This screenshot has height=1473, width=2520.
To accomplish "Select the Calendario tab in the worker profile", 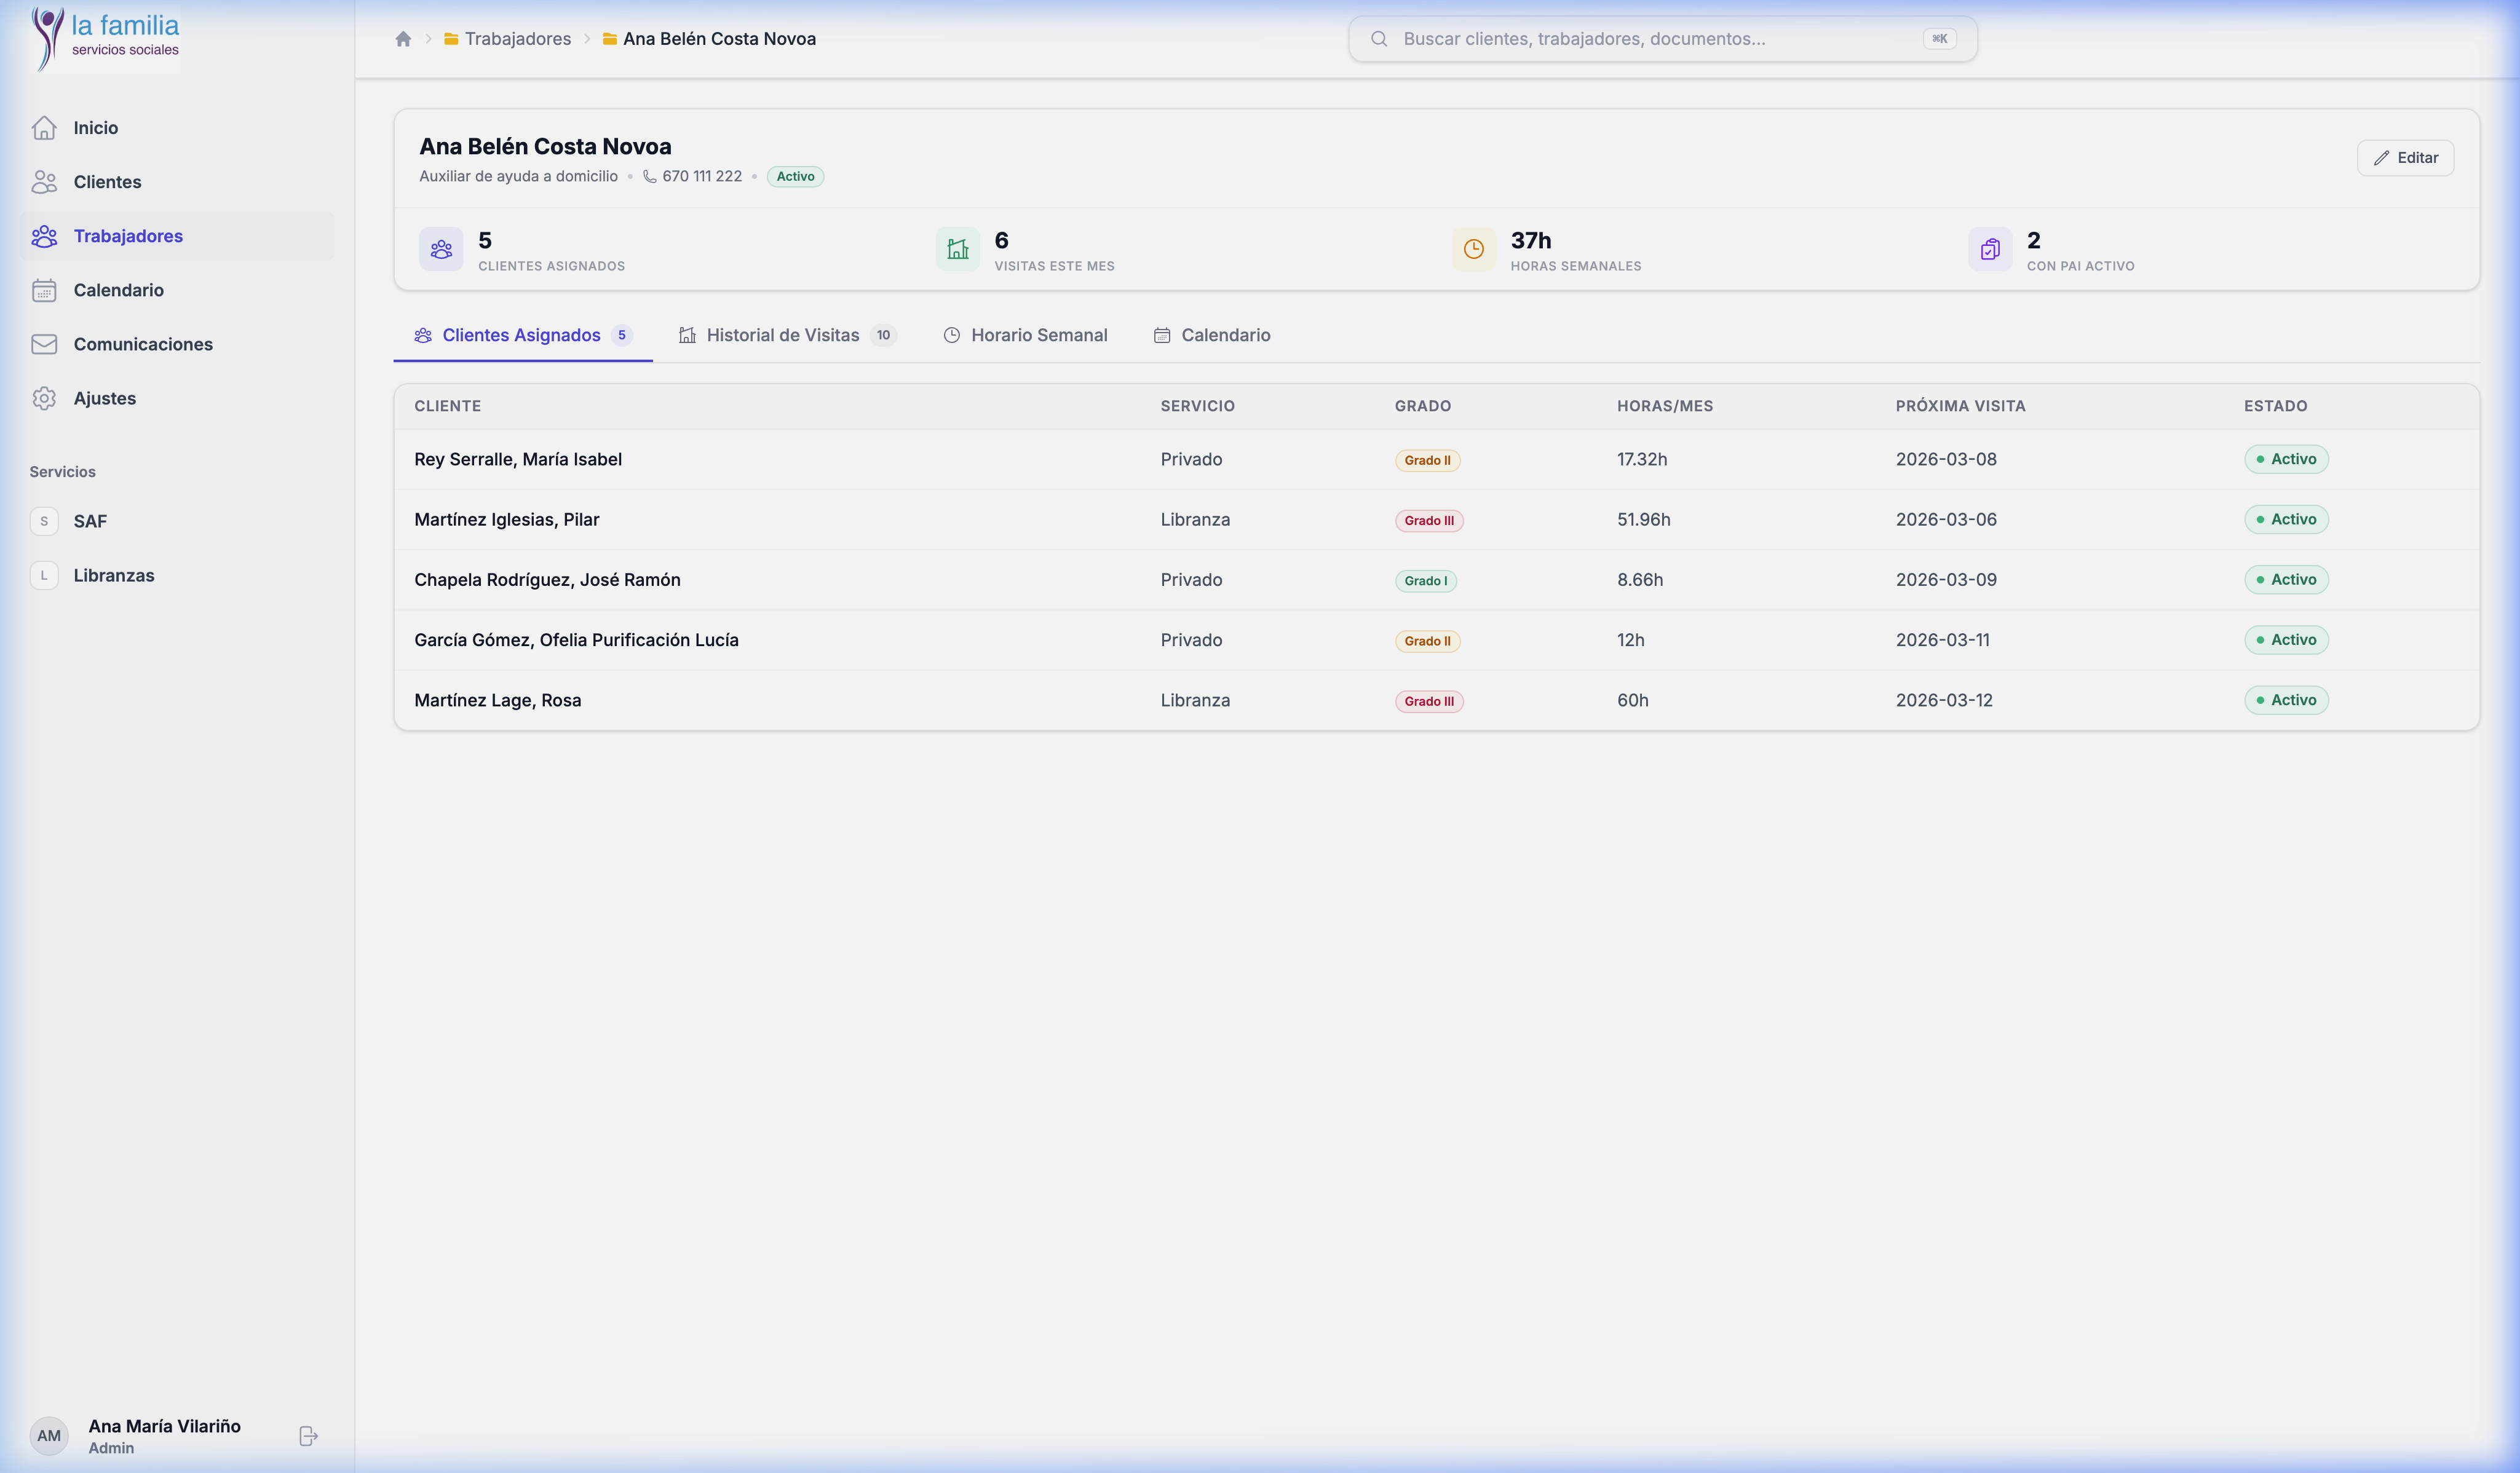I will point(1224,335).
